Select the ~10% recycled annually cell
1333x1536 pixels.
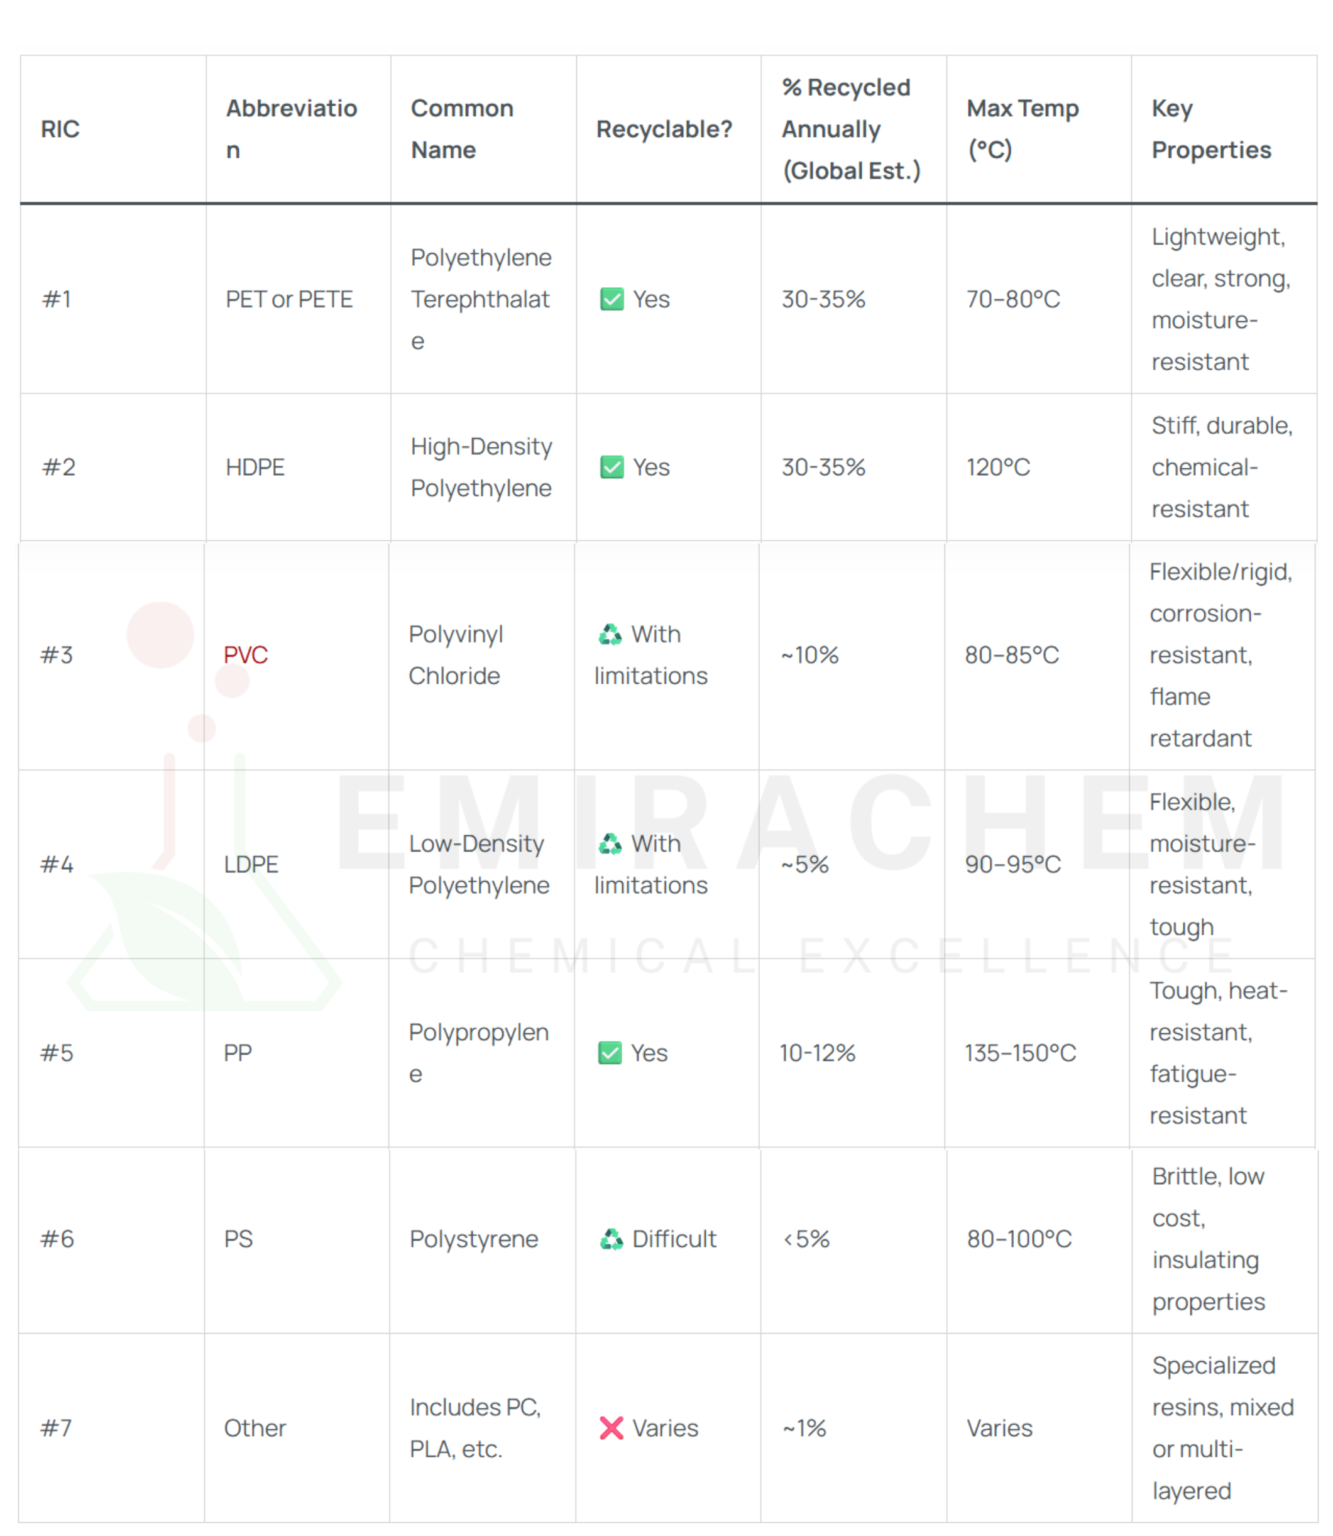click(x=810, y=655)
